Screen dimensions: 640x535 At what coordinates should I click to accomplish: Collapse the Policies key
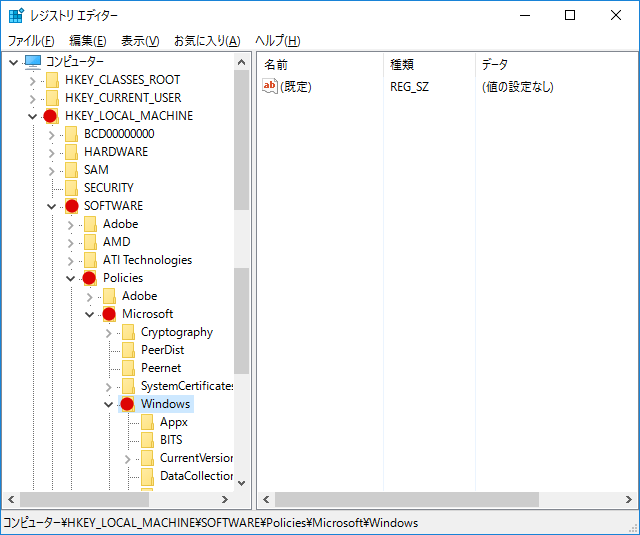pyautogui.click(x=70, y=279)
